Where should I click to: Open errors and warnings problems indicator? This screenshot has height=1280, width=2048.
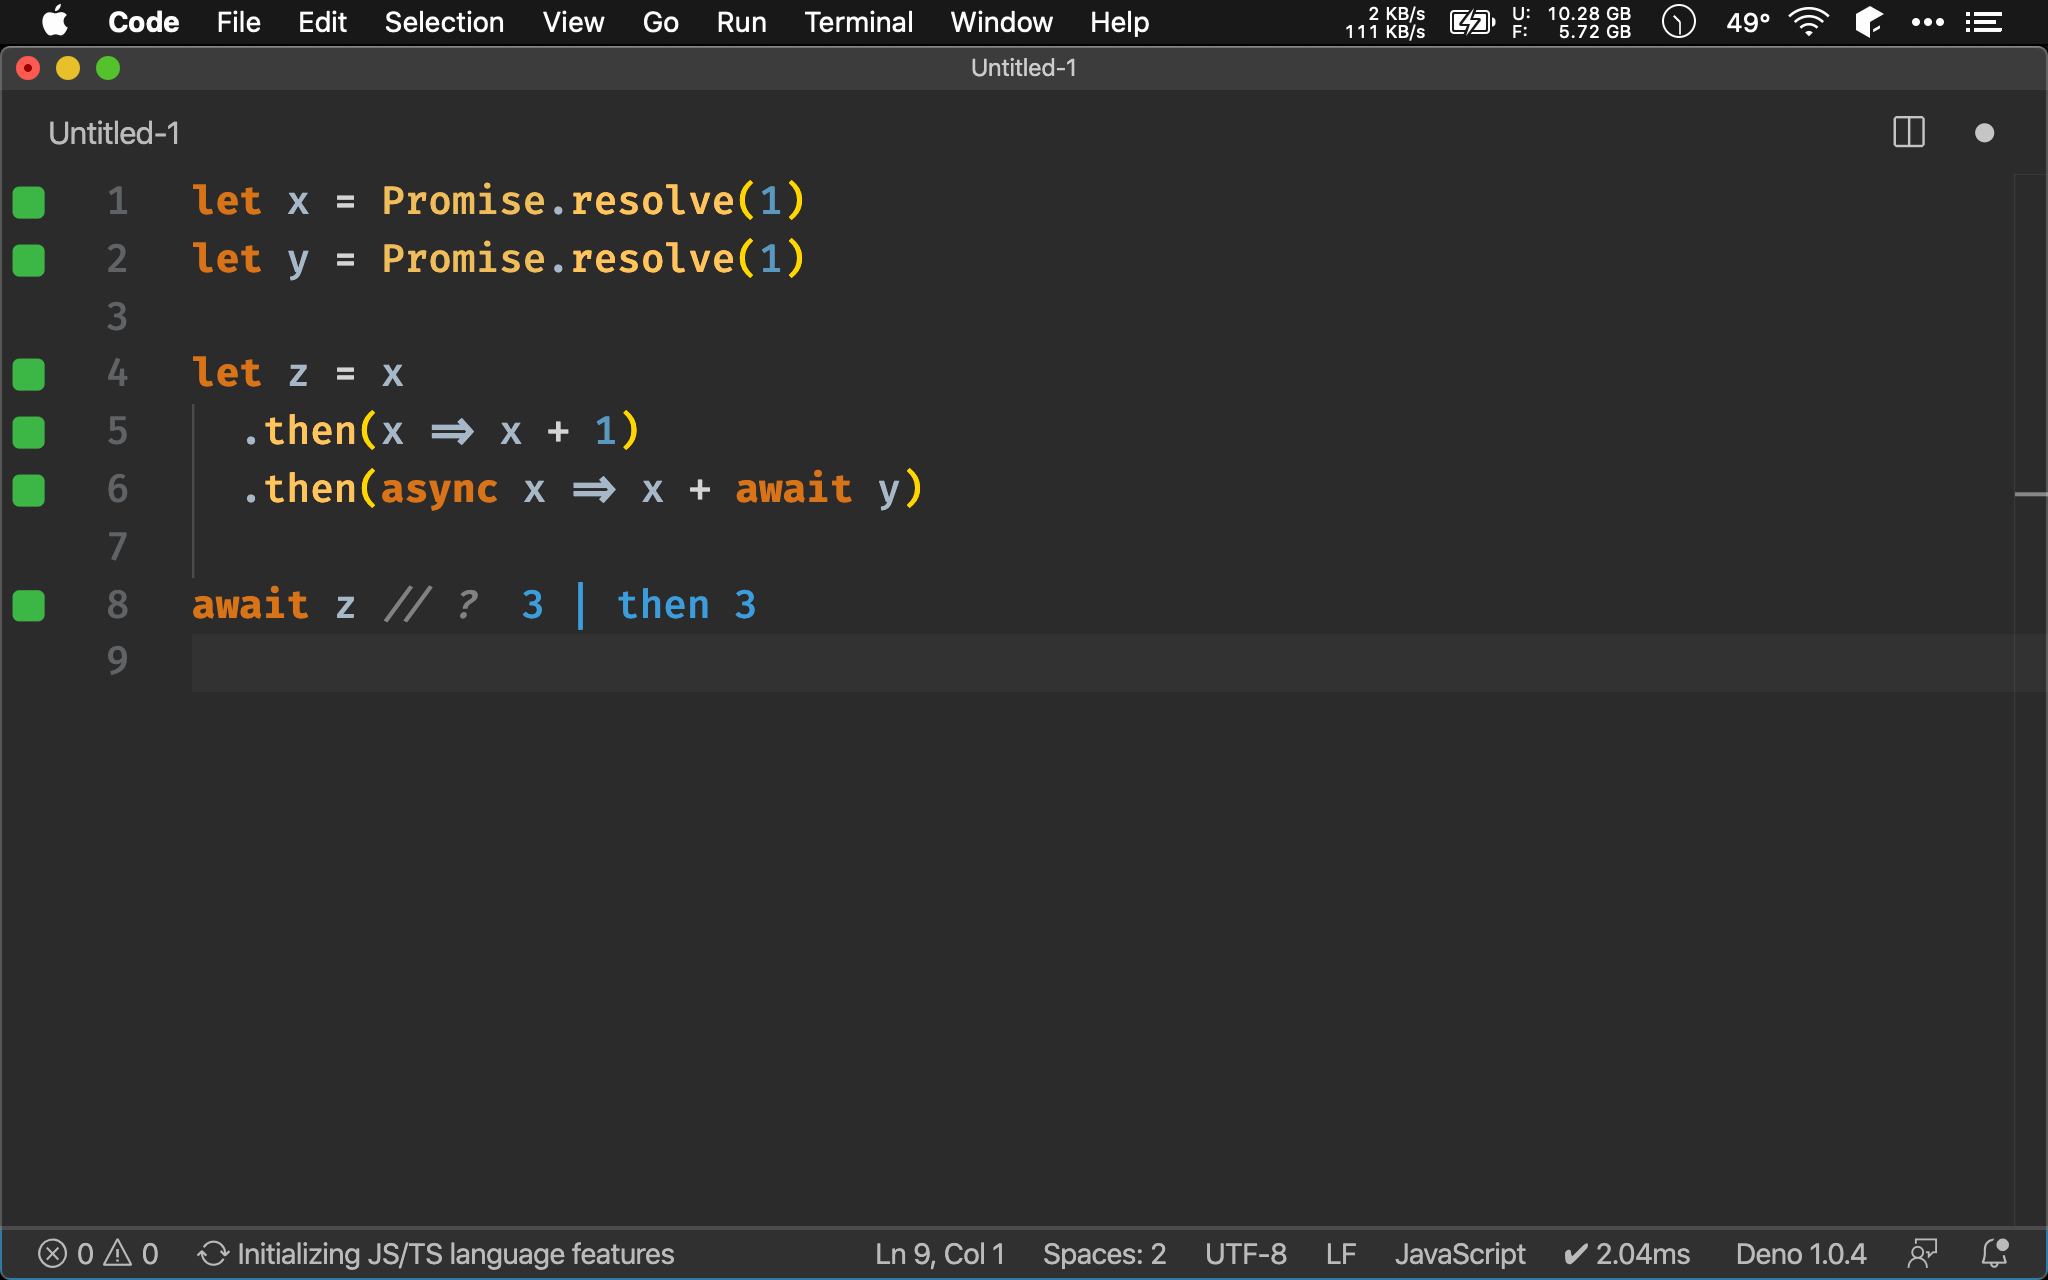pyautogui.click(x=98, y=1253)
